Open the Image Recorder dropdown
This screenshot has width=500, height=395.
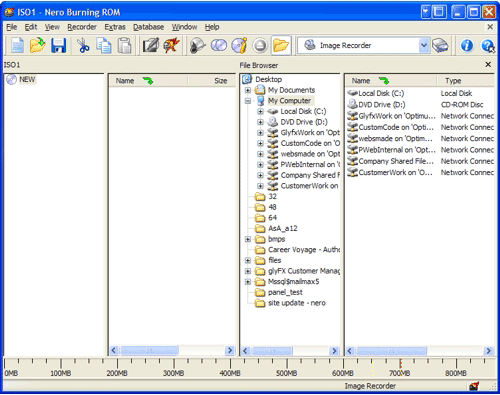(424, 45)
